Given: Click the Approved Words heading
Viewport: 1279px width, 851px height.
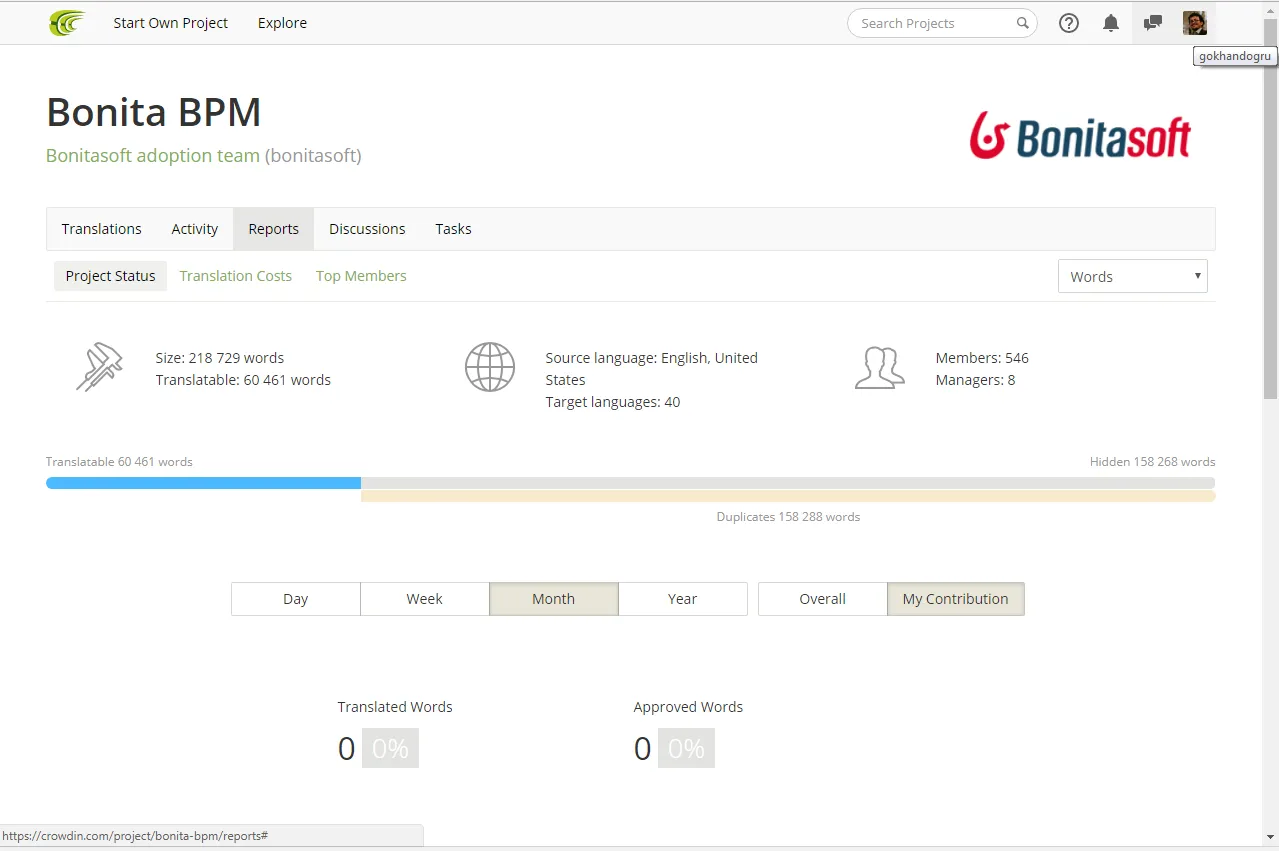Looking at the screenshot, I should (x=688, y=707).
